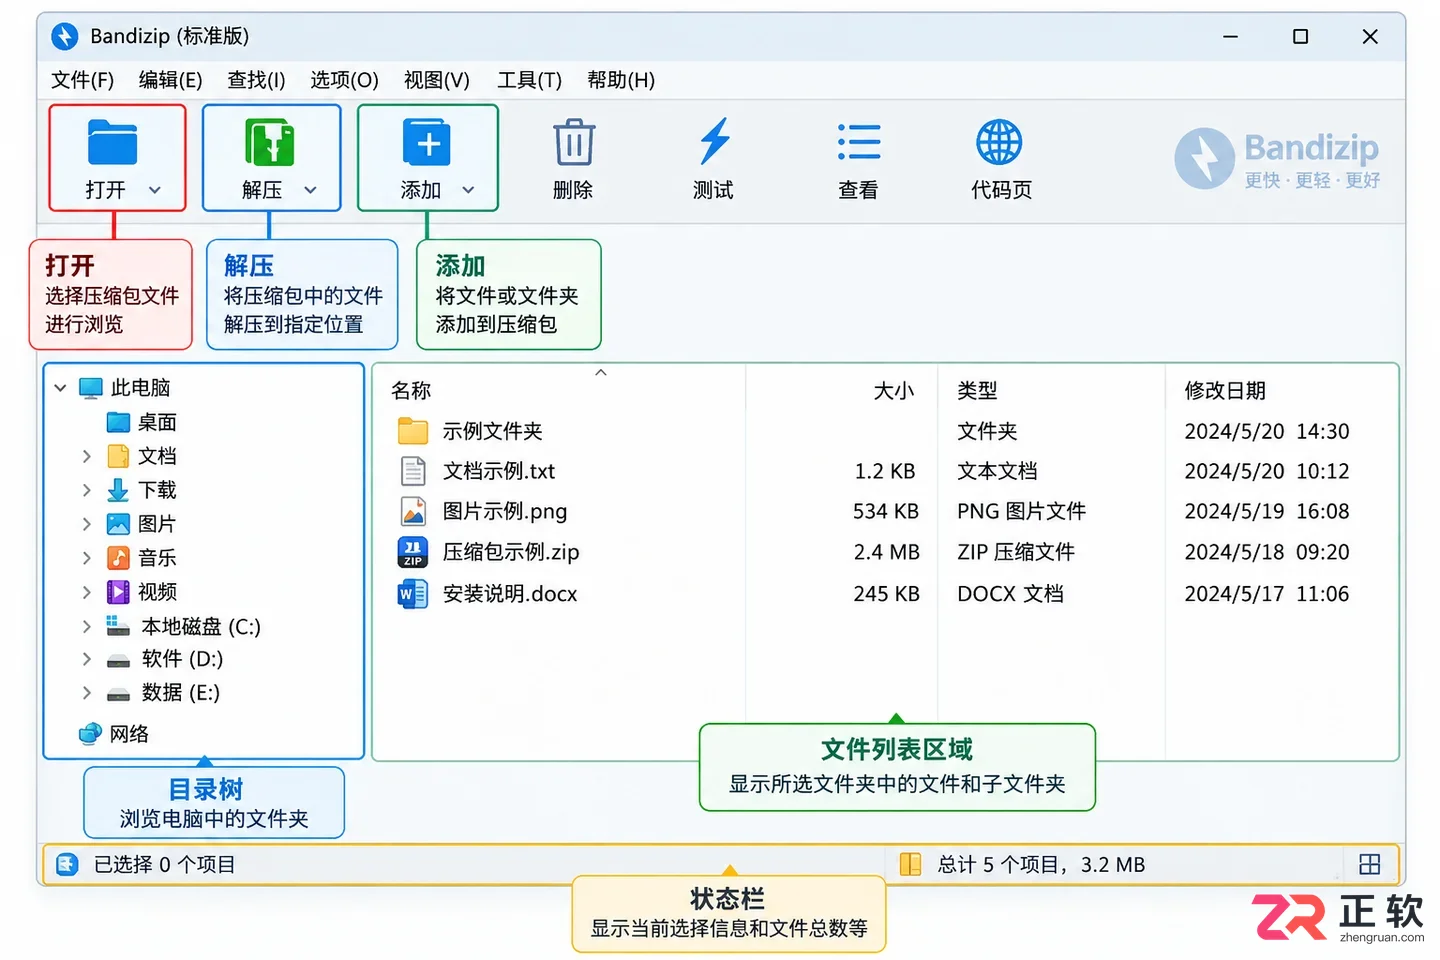Click the Bandizip logo on toolbar right
Image resolution: width=1440 pixels, height=960 pixels.
(x=1277, y=158)
